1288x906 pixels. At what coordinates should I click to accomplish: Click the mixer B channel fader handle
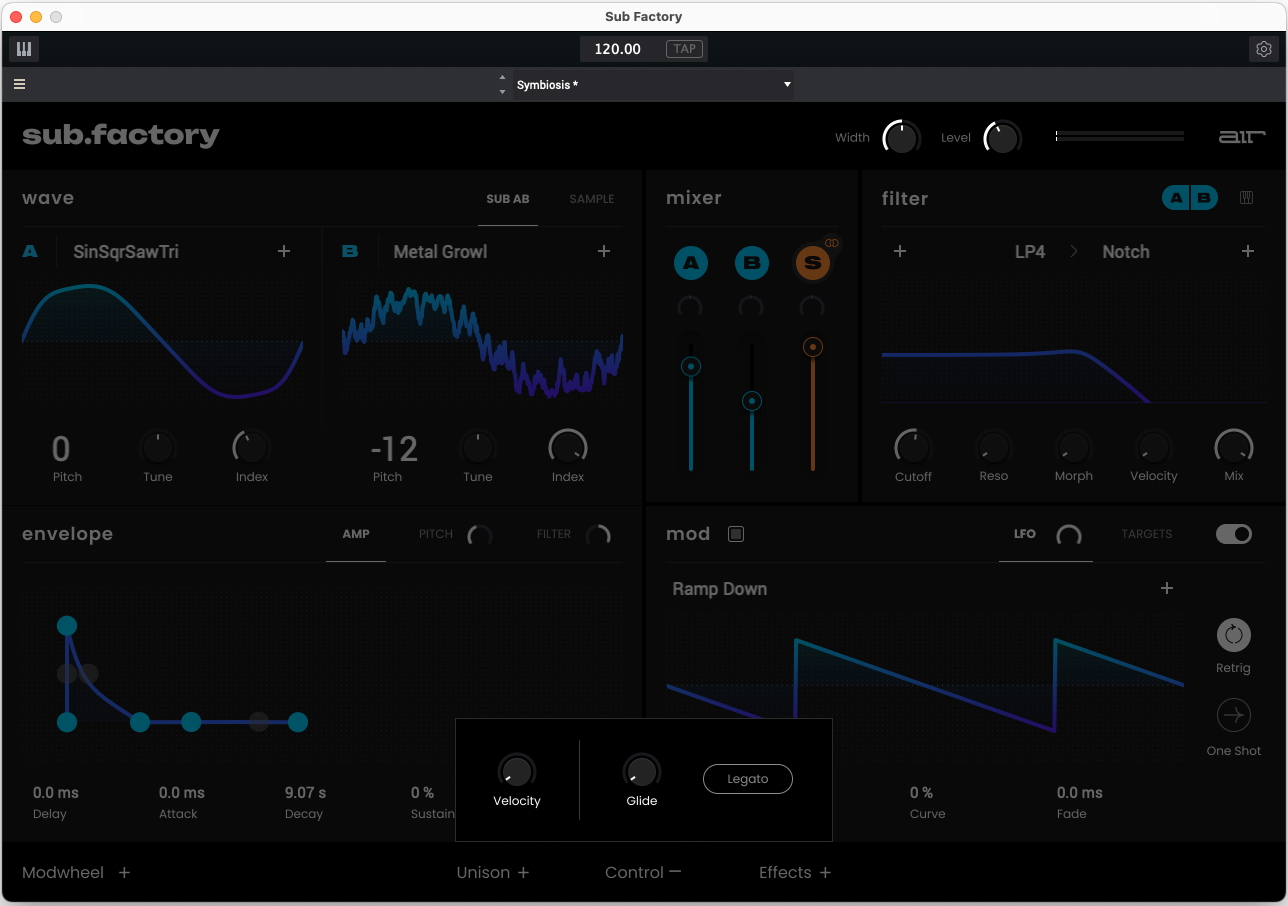[x=752, y=401]
